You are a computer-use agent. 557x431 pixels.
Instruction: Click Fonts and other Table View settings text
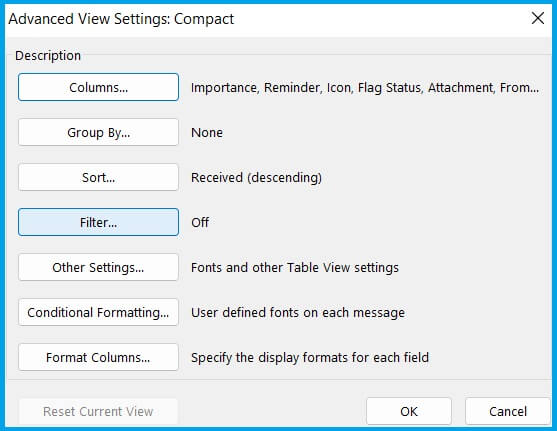(295, 268)
